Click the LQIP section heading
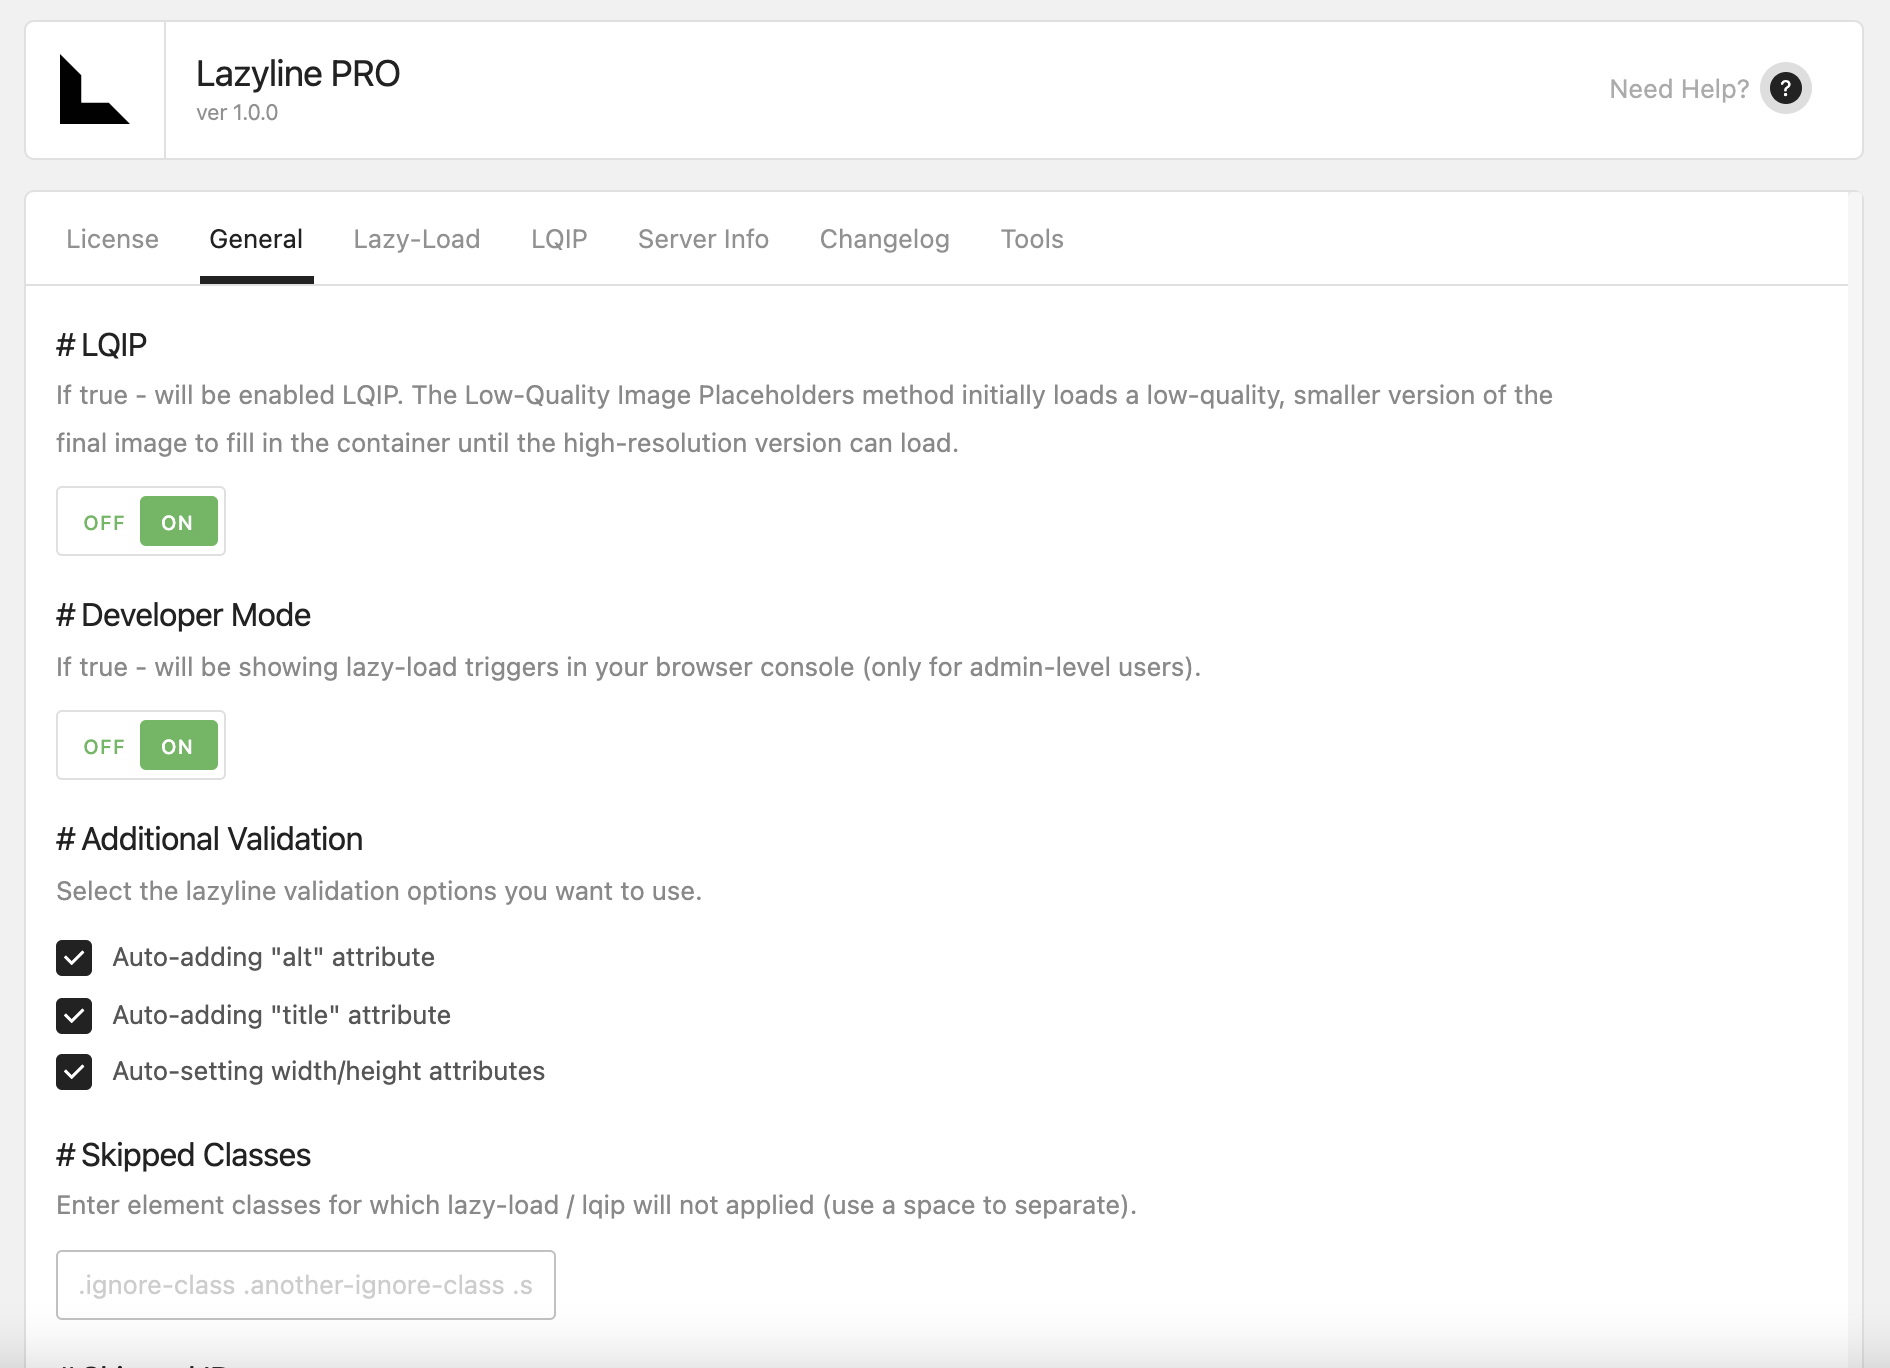The image size is (1890, 1368). [101, 344]
